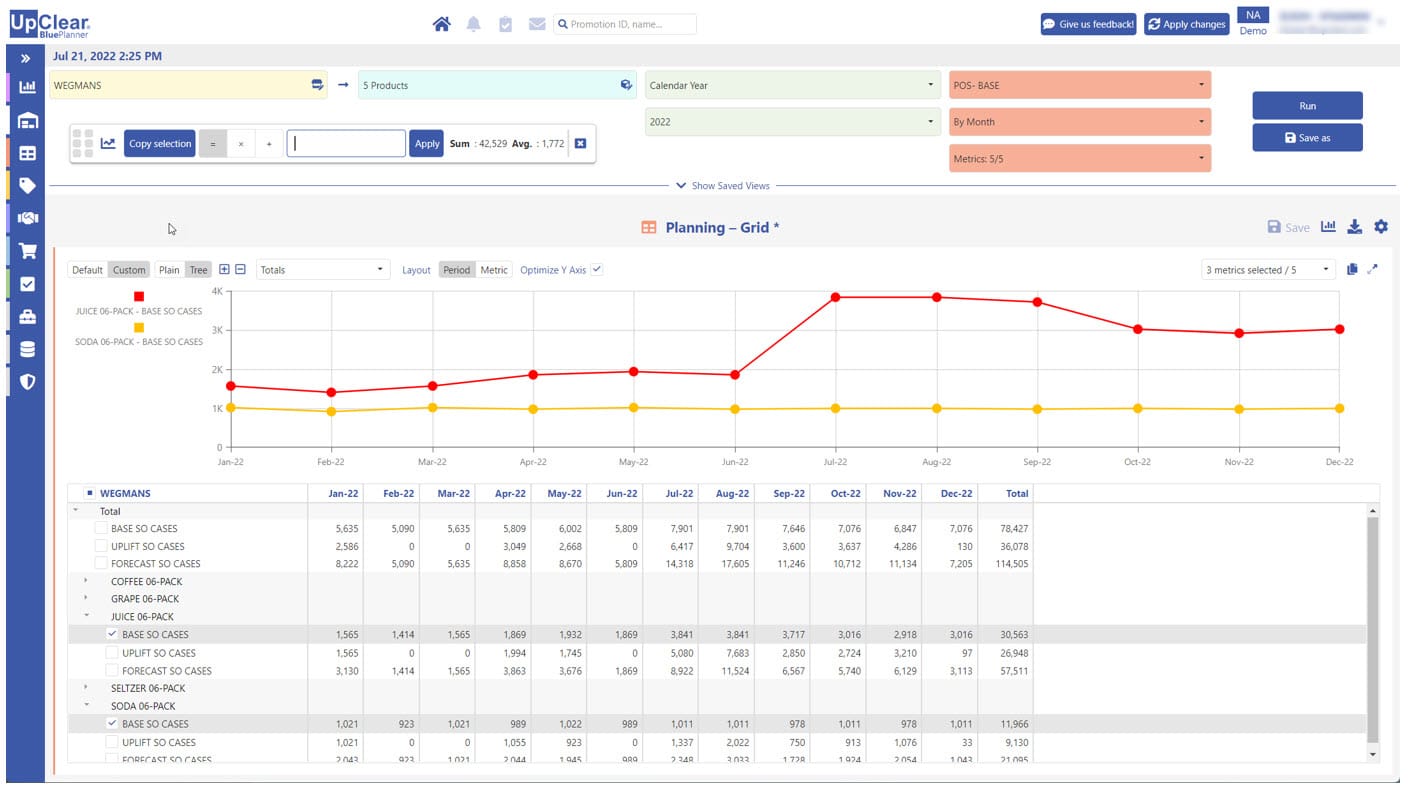Go to home via house icon
1408x790 pixels.
441,24
